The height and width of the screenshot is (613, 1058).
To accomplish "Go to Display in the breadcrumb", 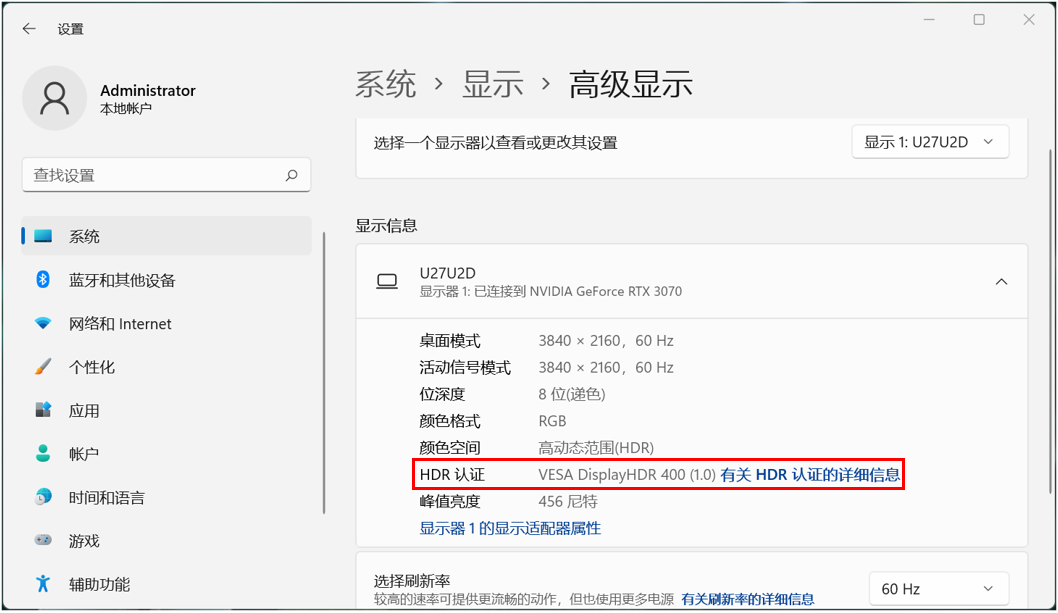I will [492, 84].
